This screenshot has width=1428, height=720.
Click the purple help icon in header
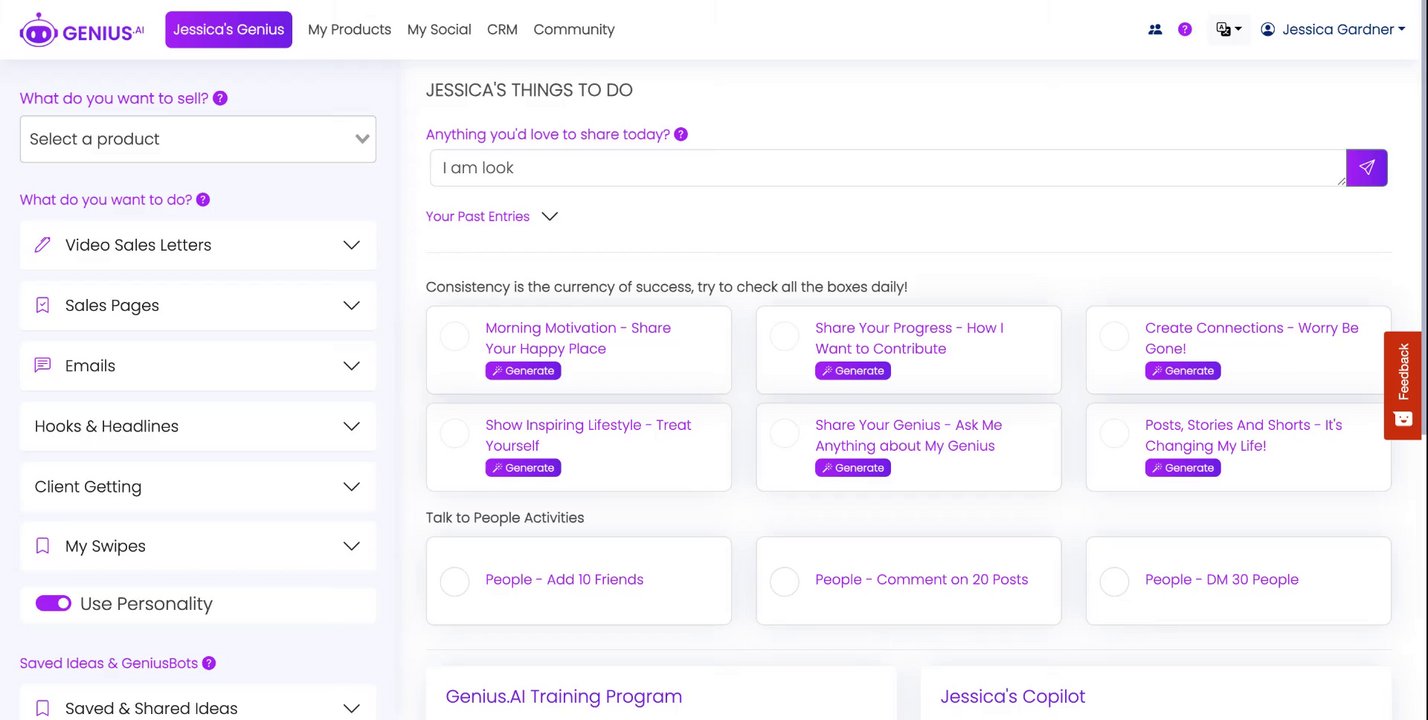click(x=1185, y=30)
